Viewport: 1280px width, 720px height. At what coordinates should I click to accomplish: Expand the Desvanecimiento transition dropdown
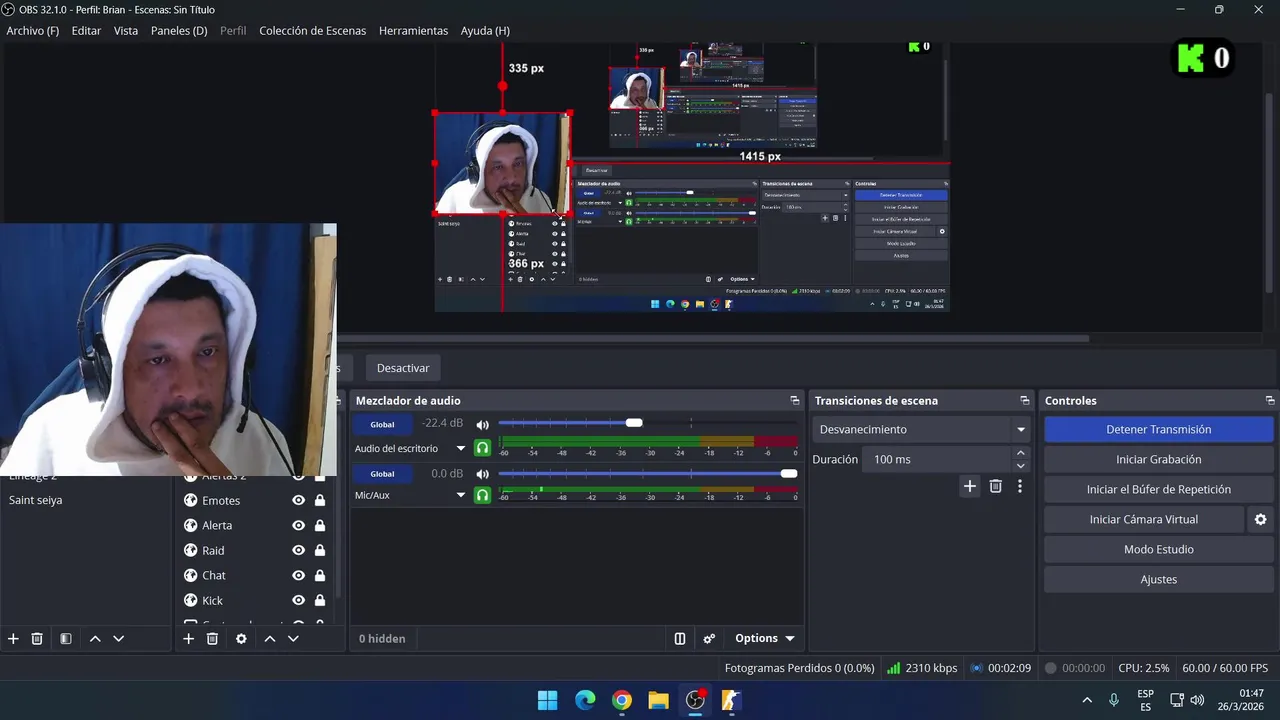point(1021,429)
